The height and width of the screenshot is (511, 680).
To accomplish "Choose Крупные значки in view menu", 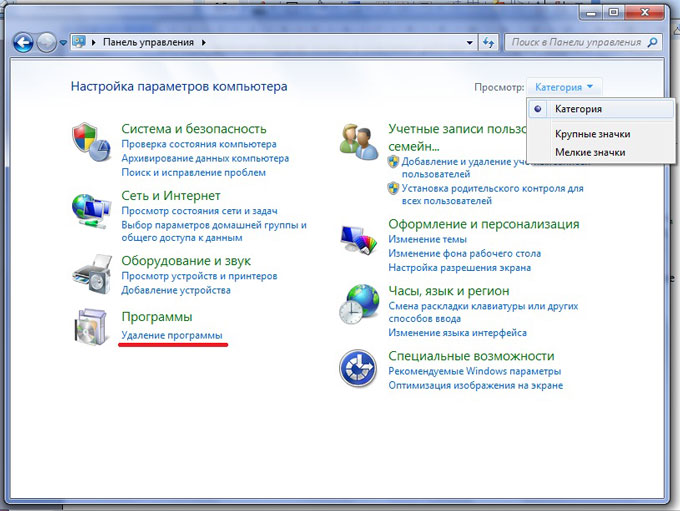I will click(x=592, y=134).
